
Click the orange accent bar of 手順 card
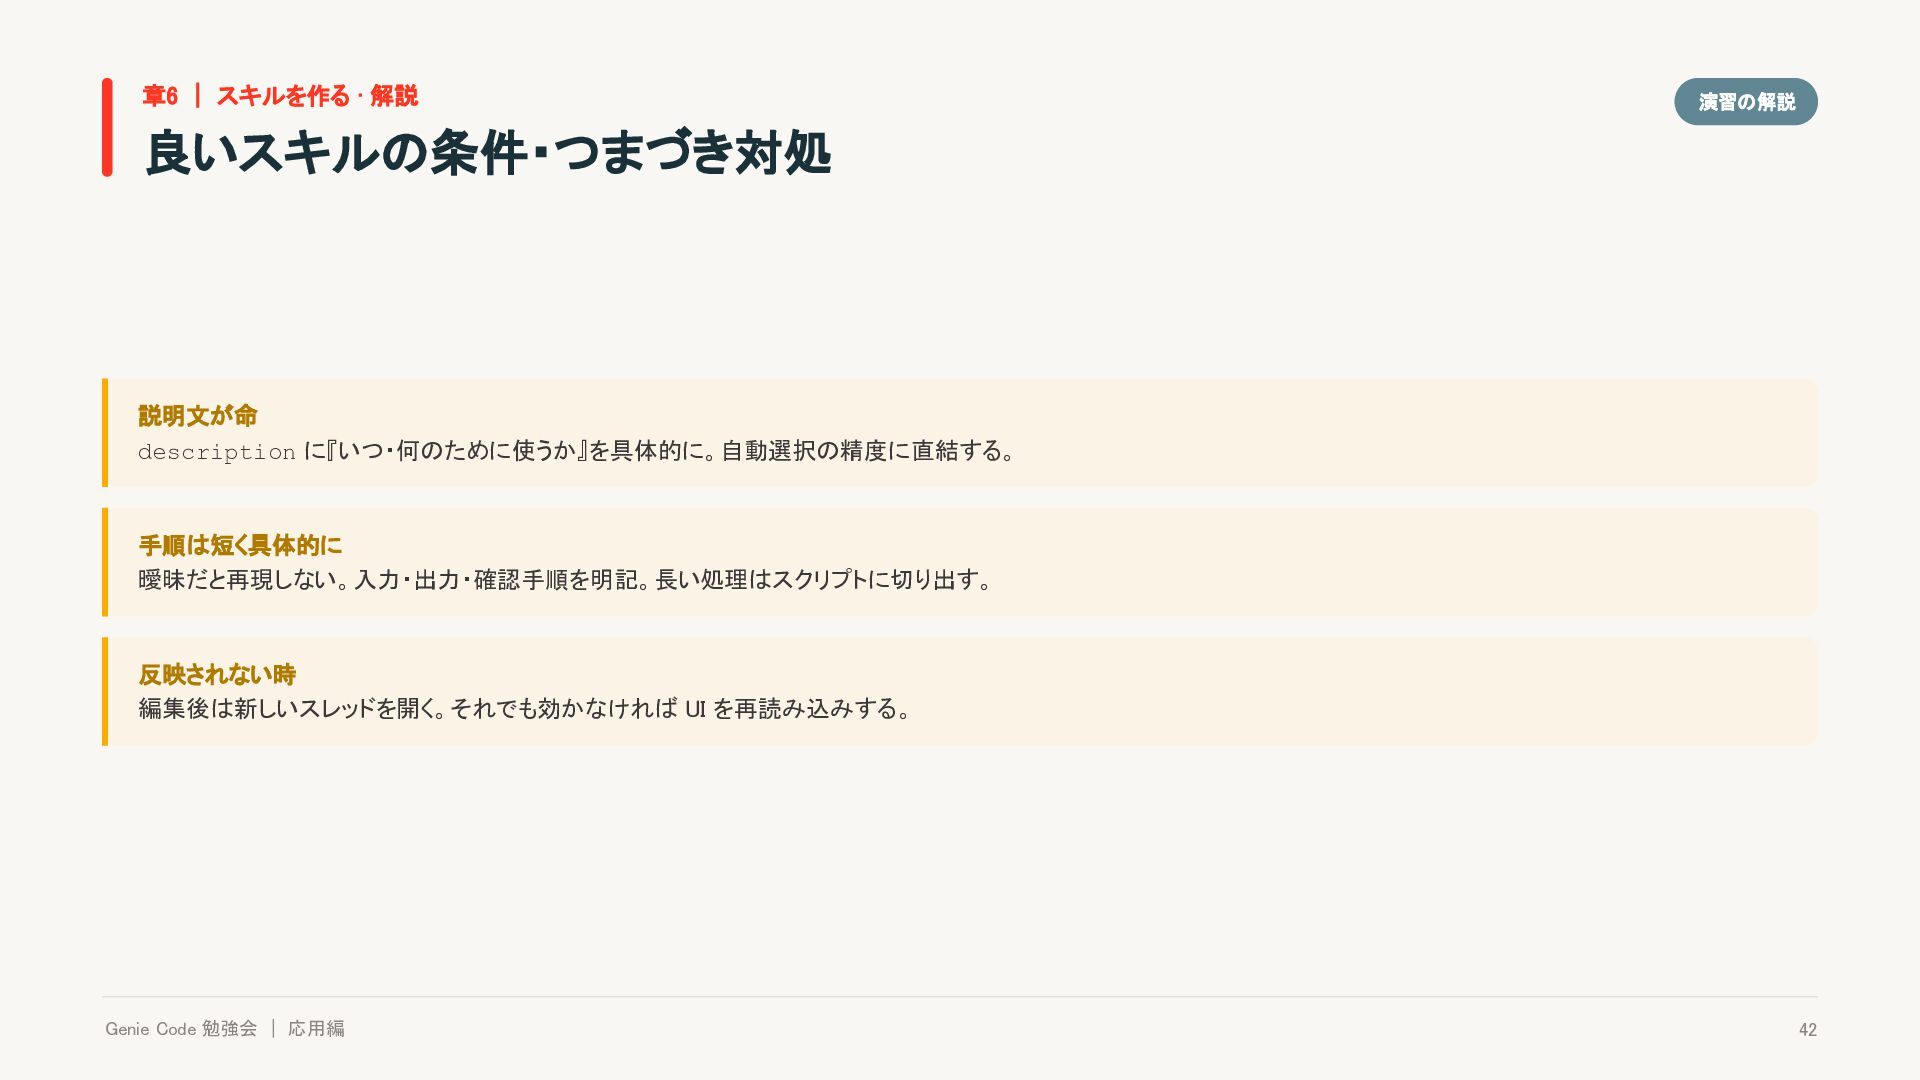(105, 562)
